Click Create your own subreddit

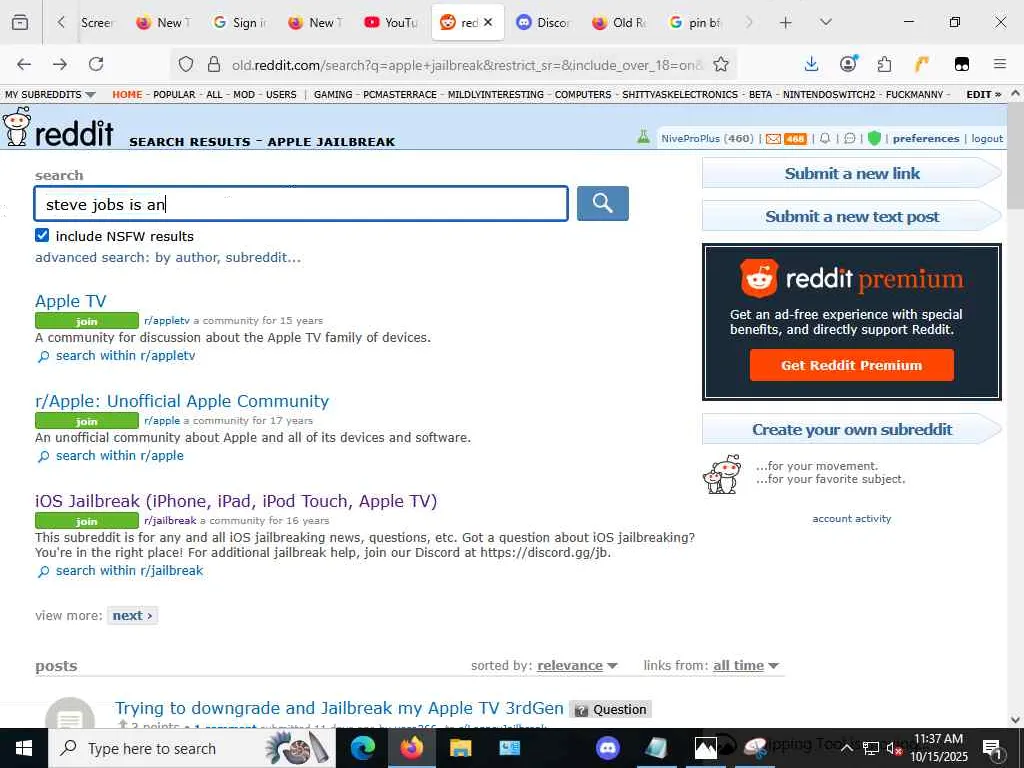pyautogui.click(x=852, y=430)
